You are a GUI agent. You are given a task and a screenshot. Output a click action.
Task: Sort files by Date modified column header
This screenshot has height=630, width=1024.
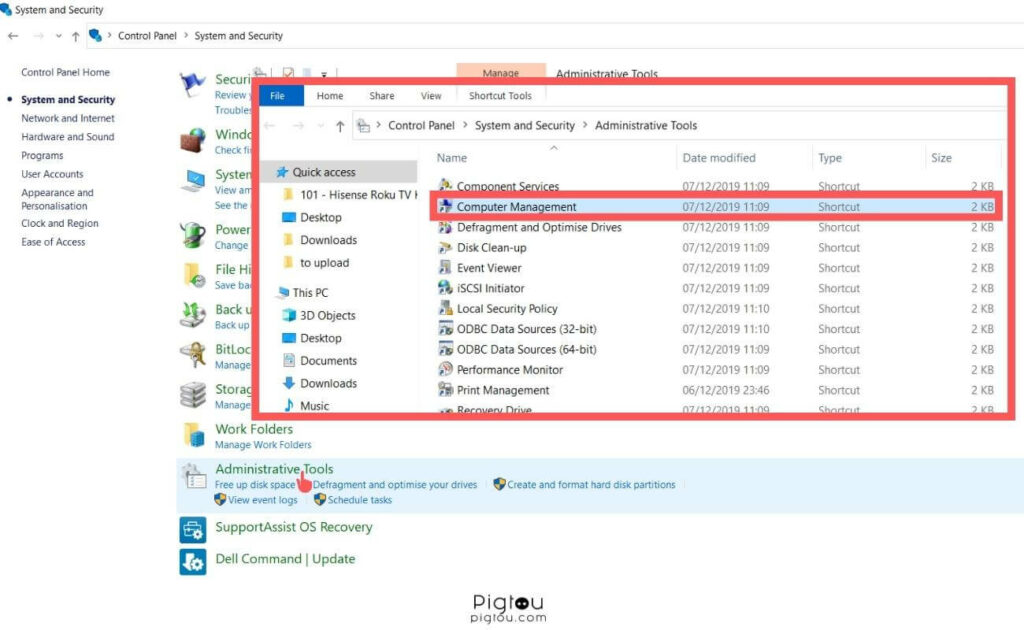718,158
